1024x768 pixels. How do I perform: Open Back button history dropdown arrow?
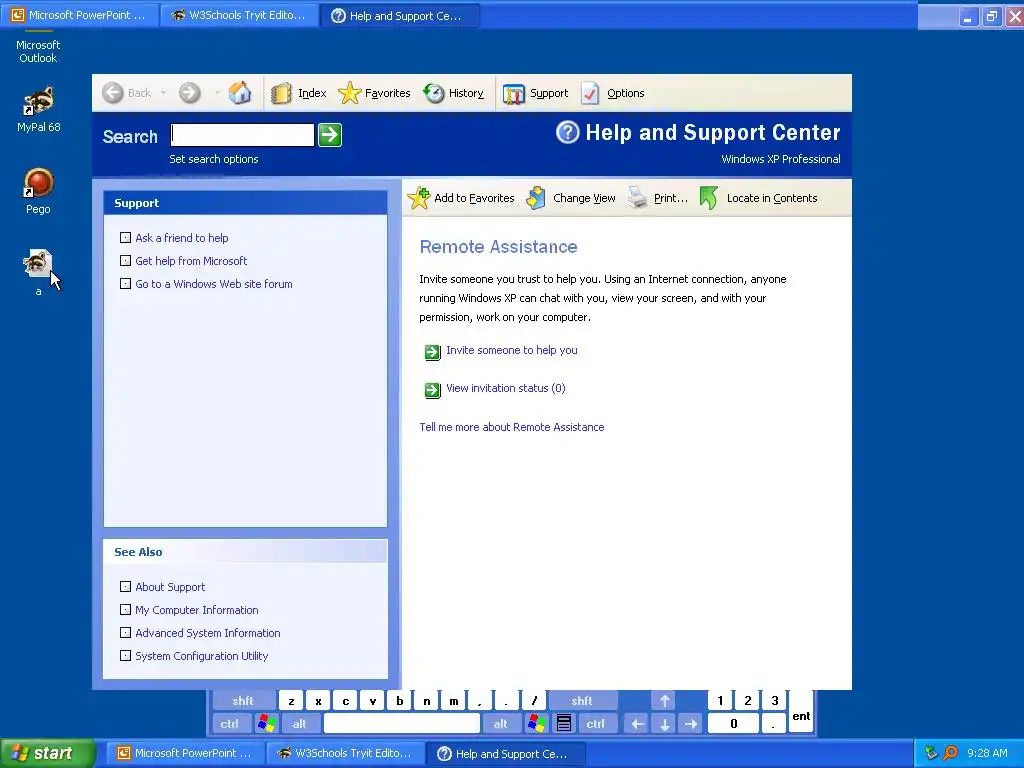tap(163, 93)
